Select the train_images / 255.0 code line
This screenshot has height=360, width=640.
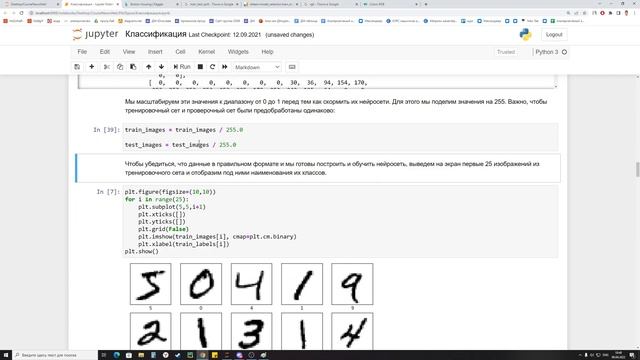(x=184, y=130)
